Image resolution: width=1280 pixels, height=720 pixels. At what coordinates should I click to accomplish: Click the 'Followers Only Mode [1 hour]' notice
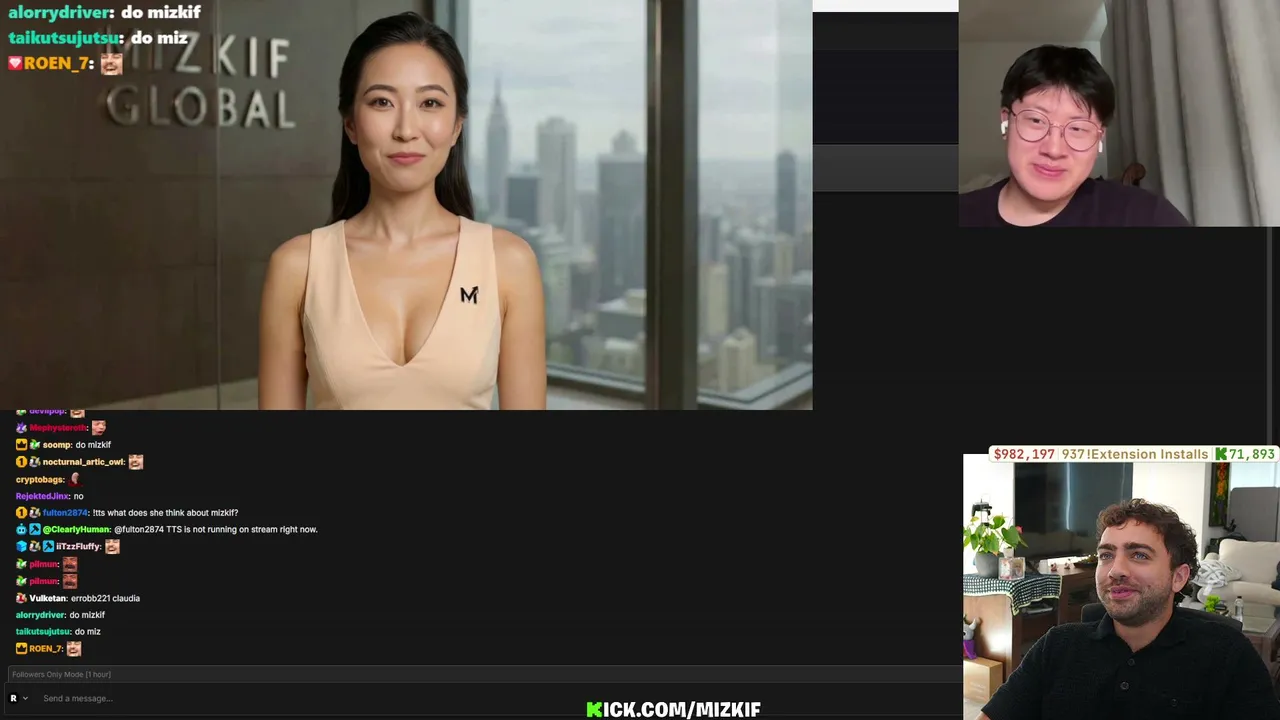(x=61, y=674)
